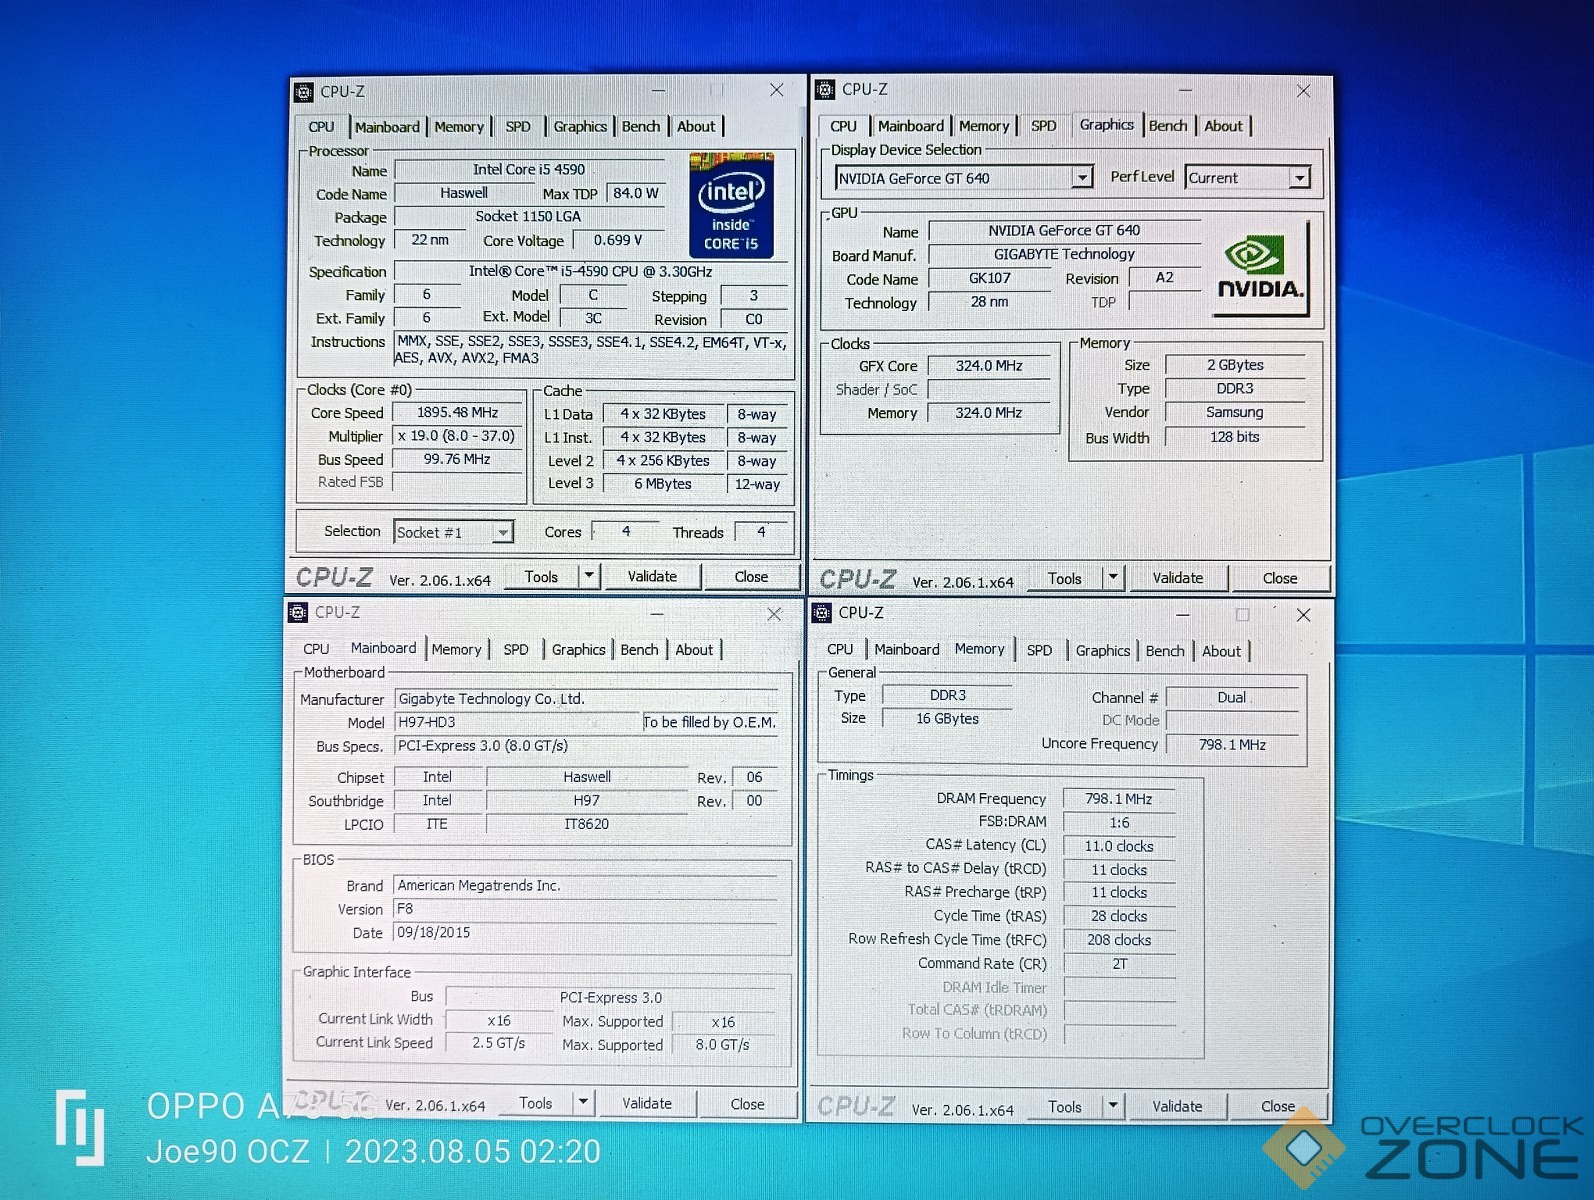This screenshot has width=1594, height=1200.
Task: Click motherboard Model field H97-HD3
Action: pos(519,722)
